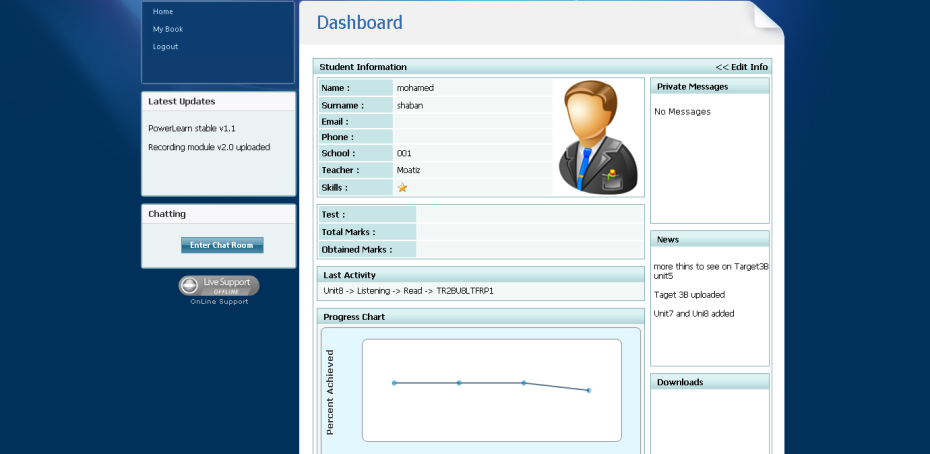Open the Home menu item
The image size is (930, 454).
(163, 12)
